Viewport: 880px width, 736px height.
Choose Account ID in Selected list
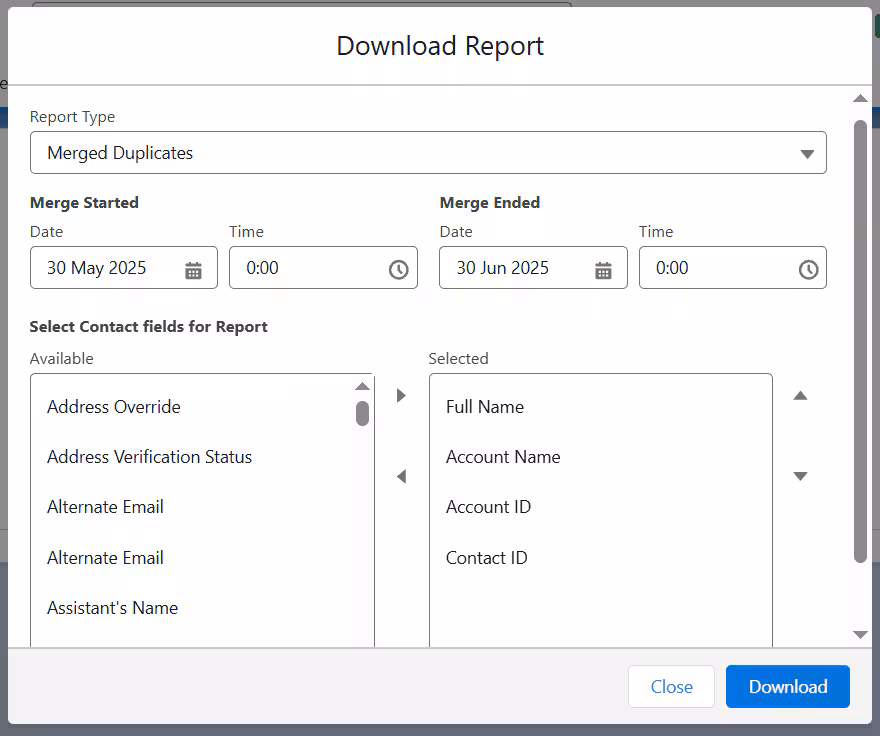point(488,507)
